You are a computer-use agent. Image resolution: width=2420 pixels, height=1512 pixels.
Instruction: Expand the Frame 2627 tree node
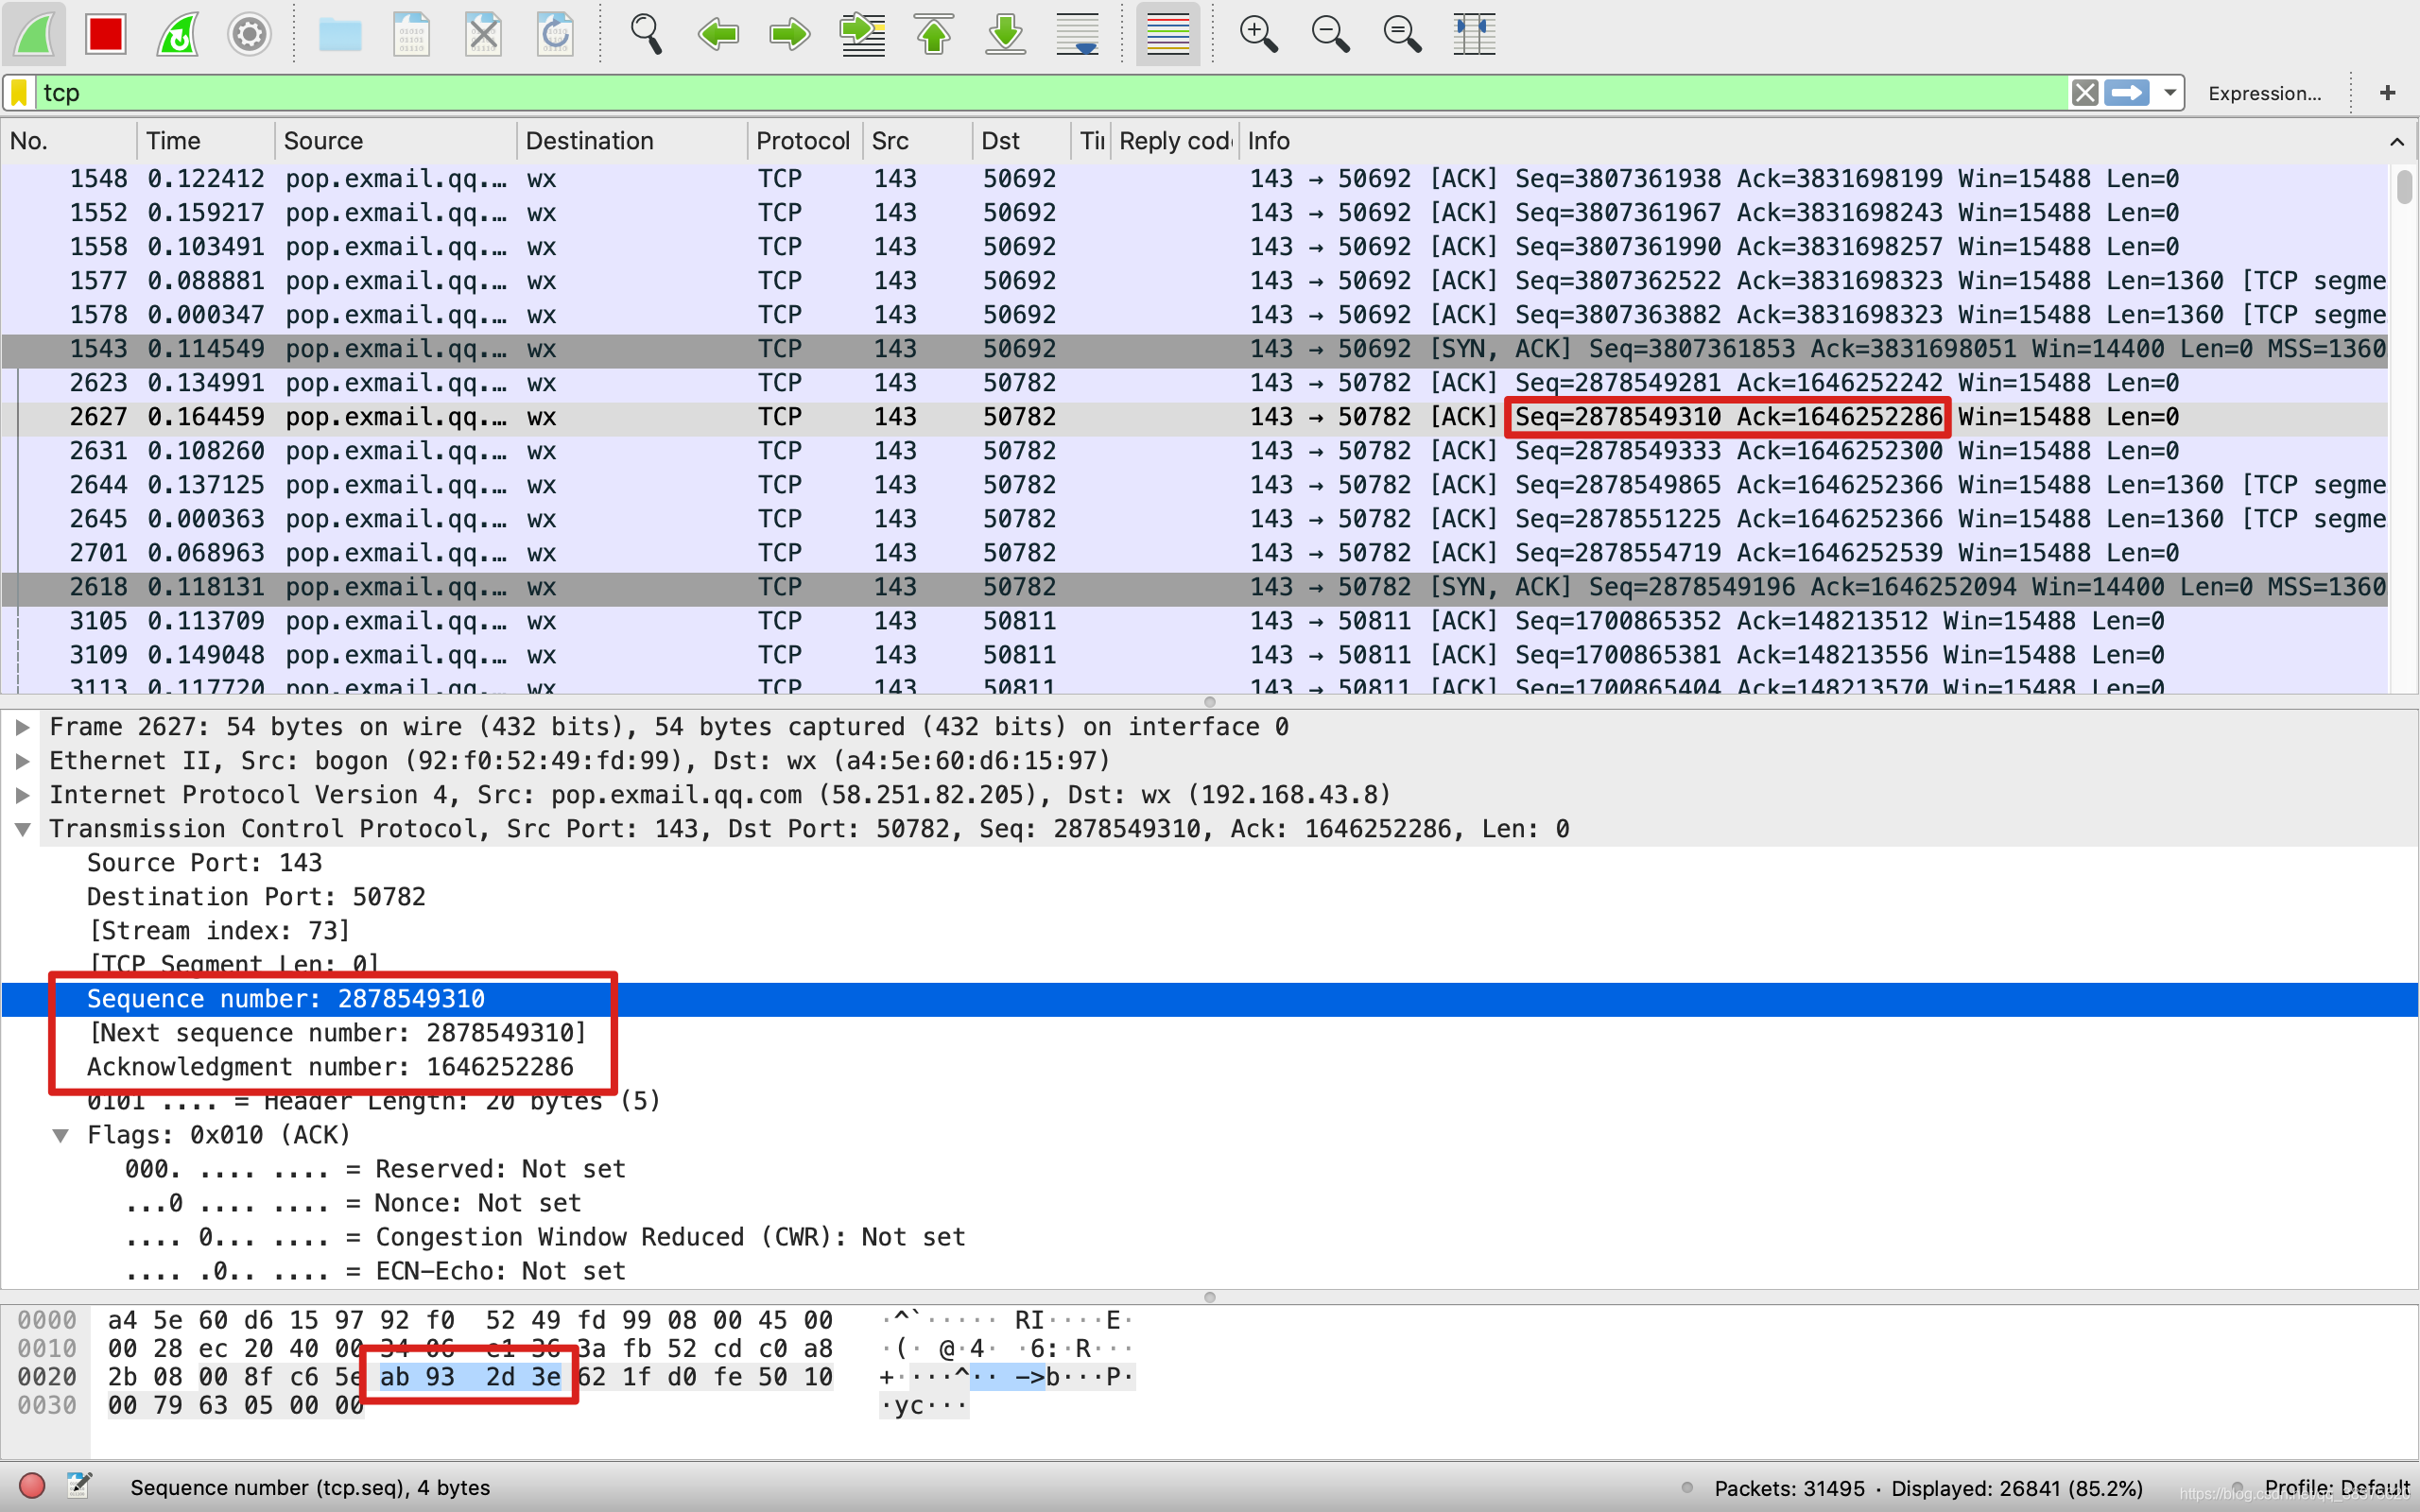22,727
